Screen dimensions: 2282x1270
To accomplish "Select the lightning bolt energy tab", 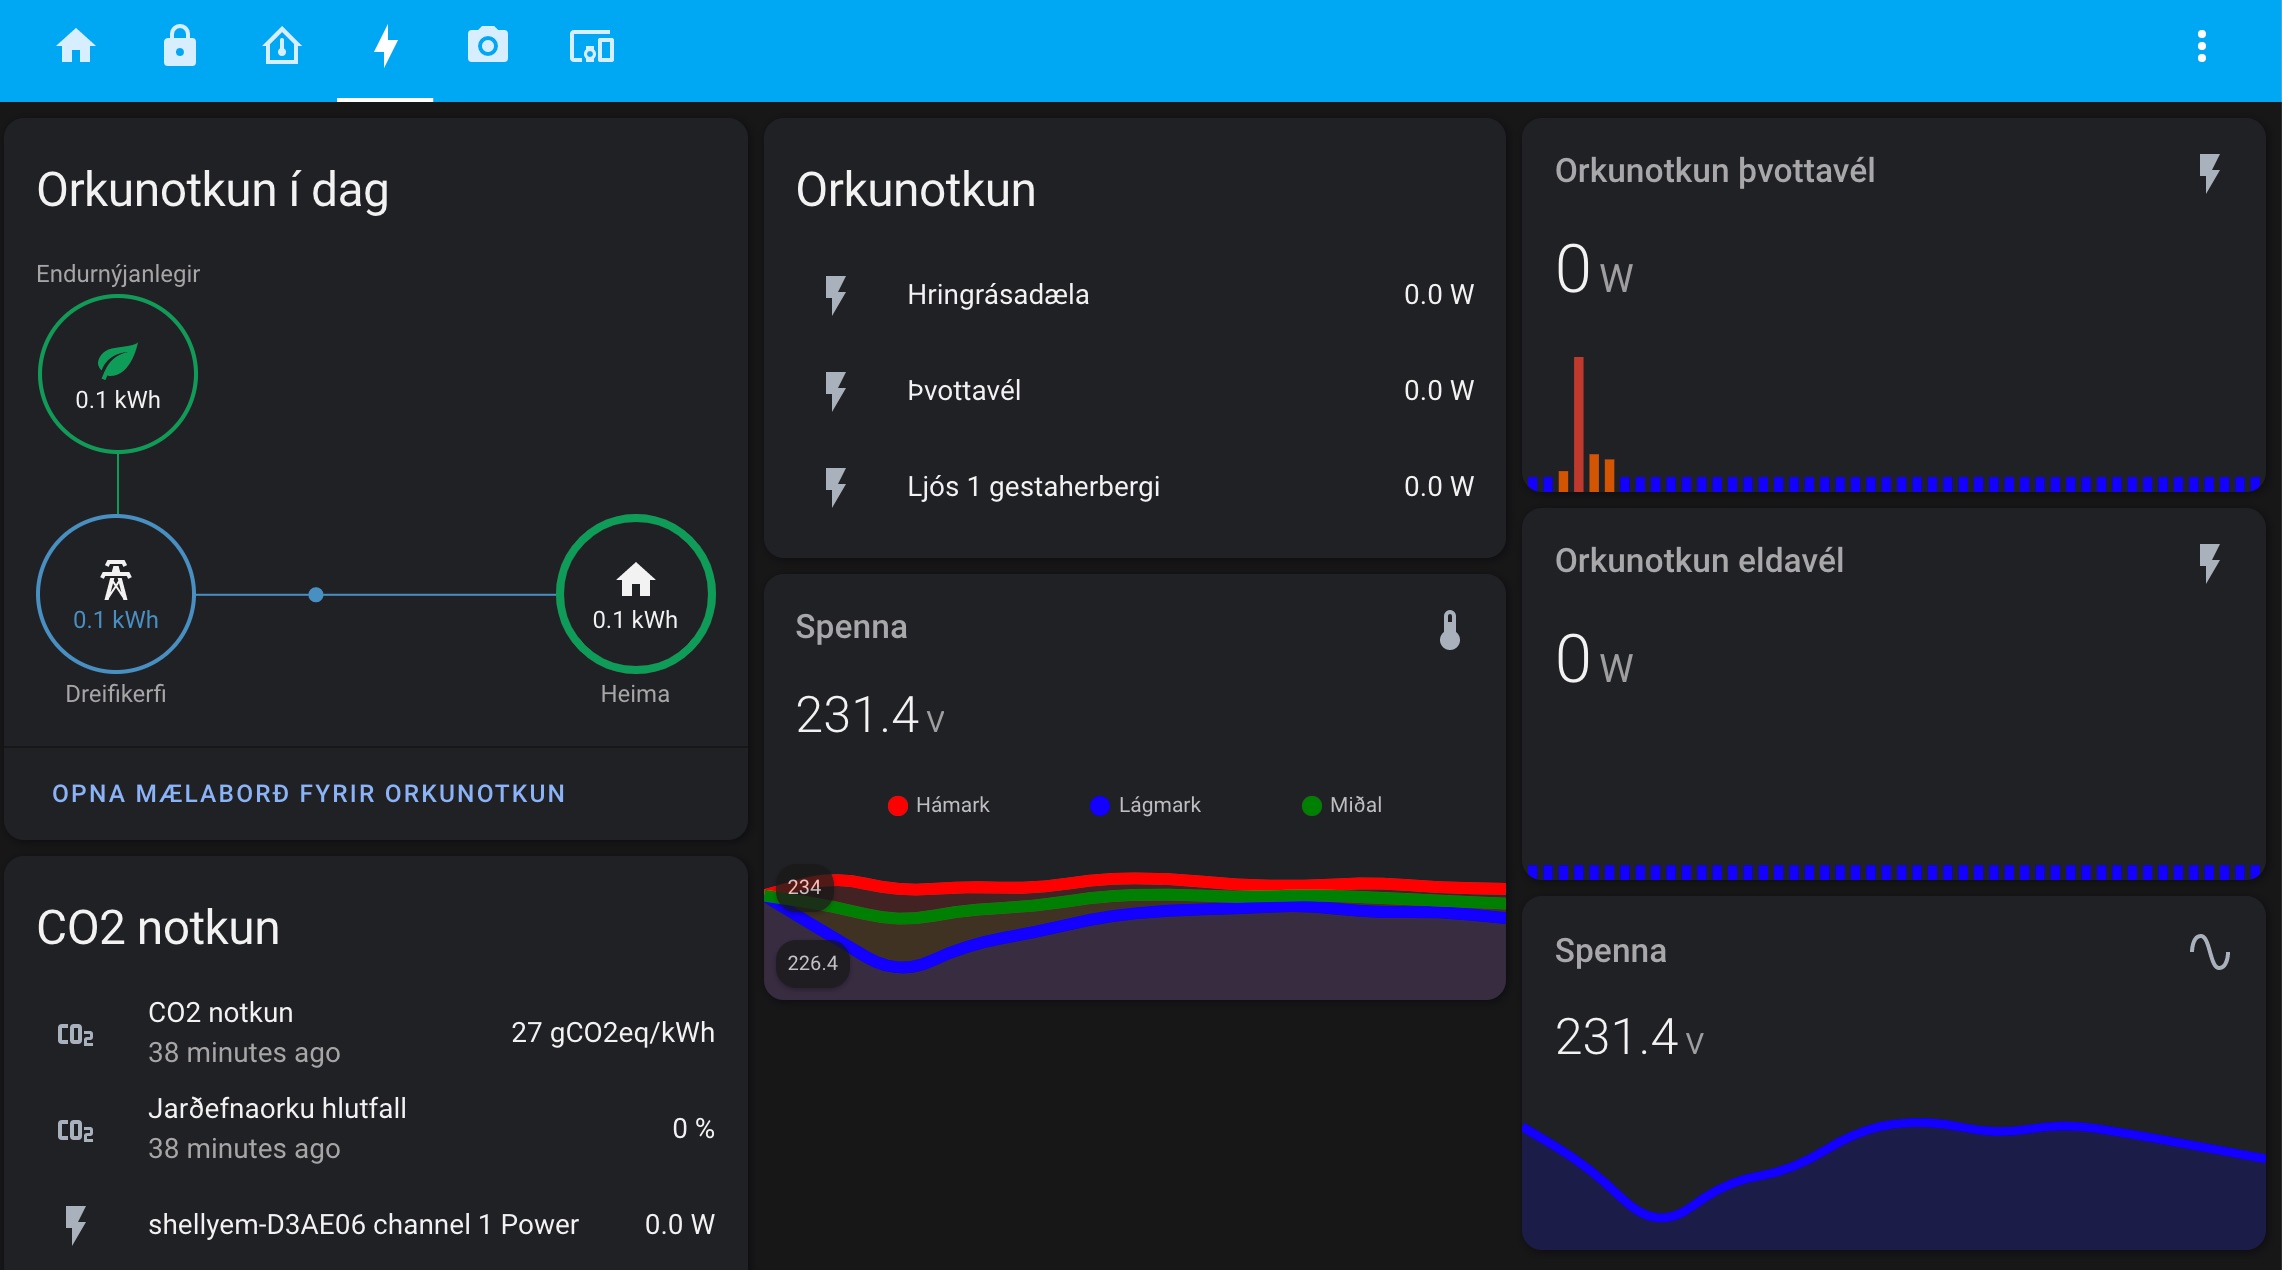I will click(x=385, y=47).
